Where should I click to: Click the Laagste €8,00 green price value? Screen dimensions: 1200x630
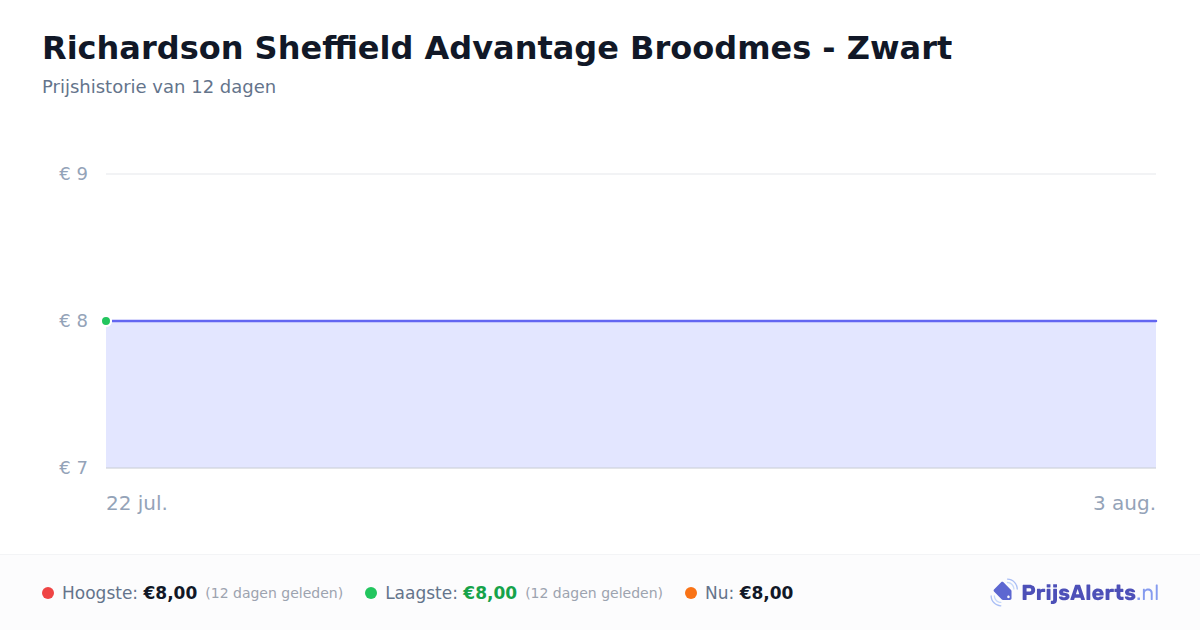(490, 593)
